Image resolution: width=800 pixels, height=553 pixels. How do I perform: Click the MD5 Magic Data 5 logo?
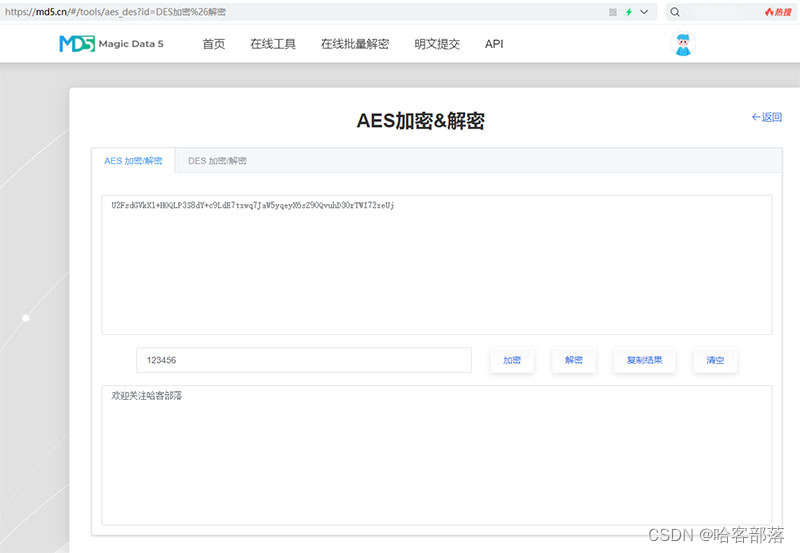point(111,44)
